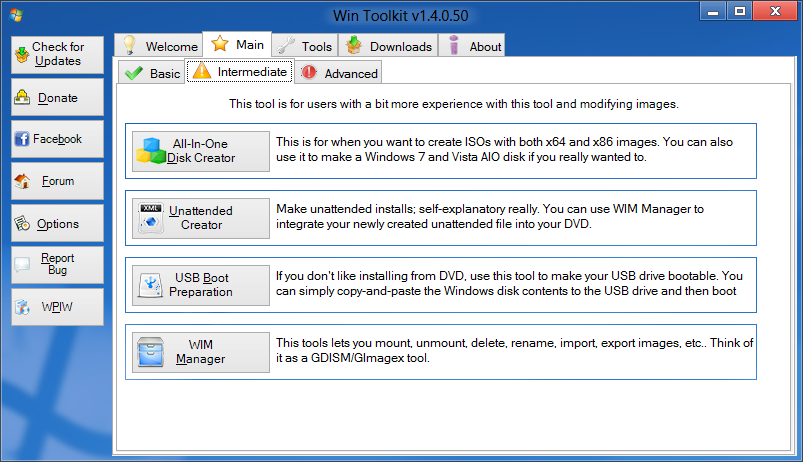The height and width of the screenshot is (462, 804).
Task: Click the star icon on Main tab
Action: click(220, 44)
